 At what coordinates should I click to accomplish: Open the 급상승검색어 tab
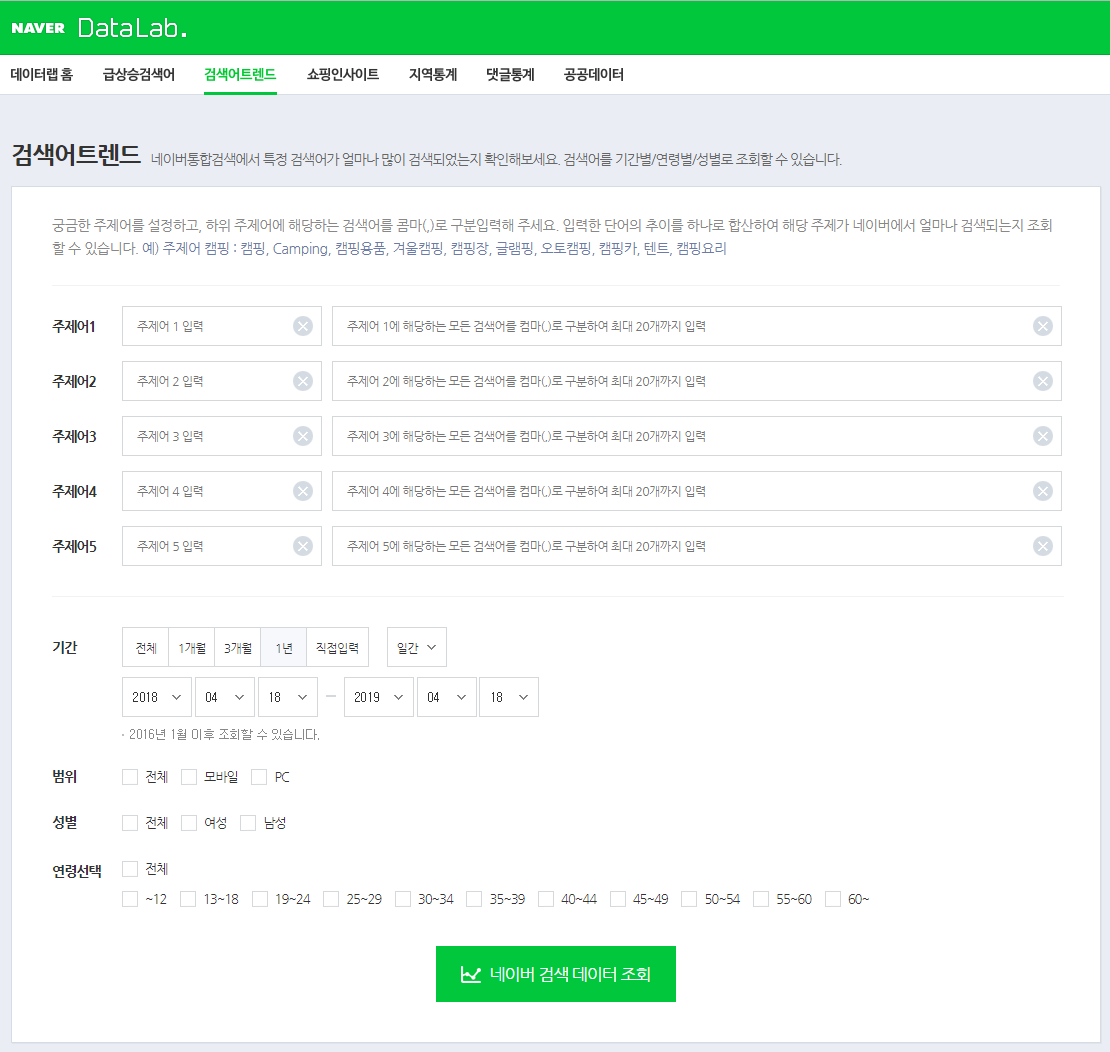tap(139, 75)
